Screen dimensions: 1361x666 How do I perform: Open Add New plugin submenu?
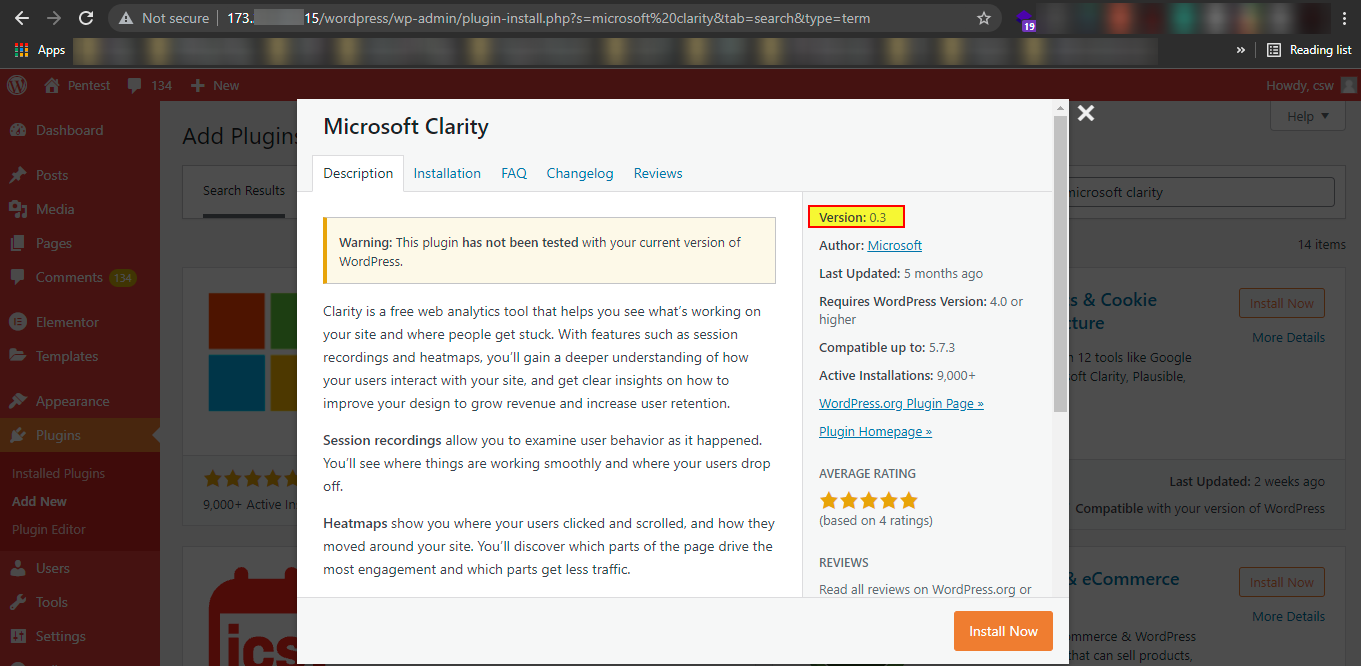click(39, 501)
